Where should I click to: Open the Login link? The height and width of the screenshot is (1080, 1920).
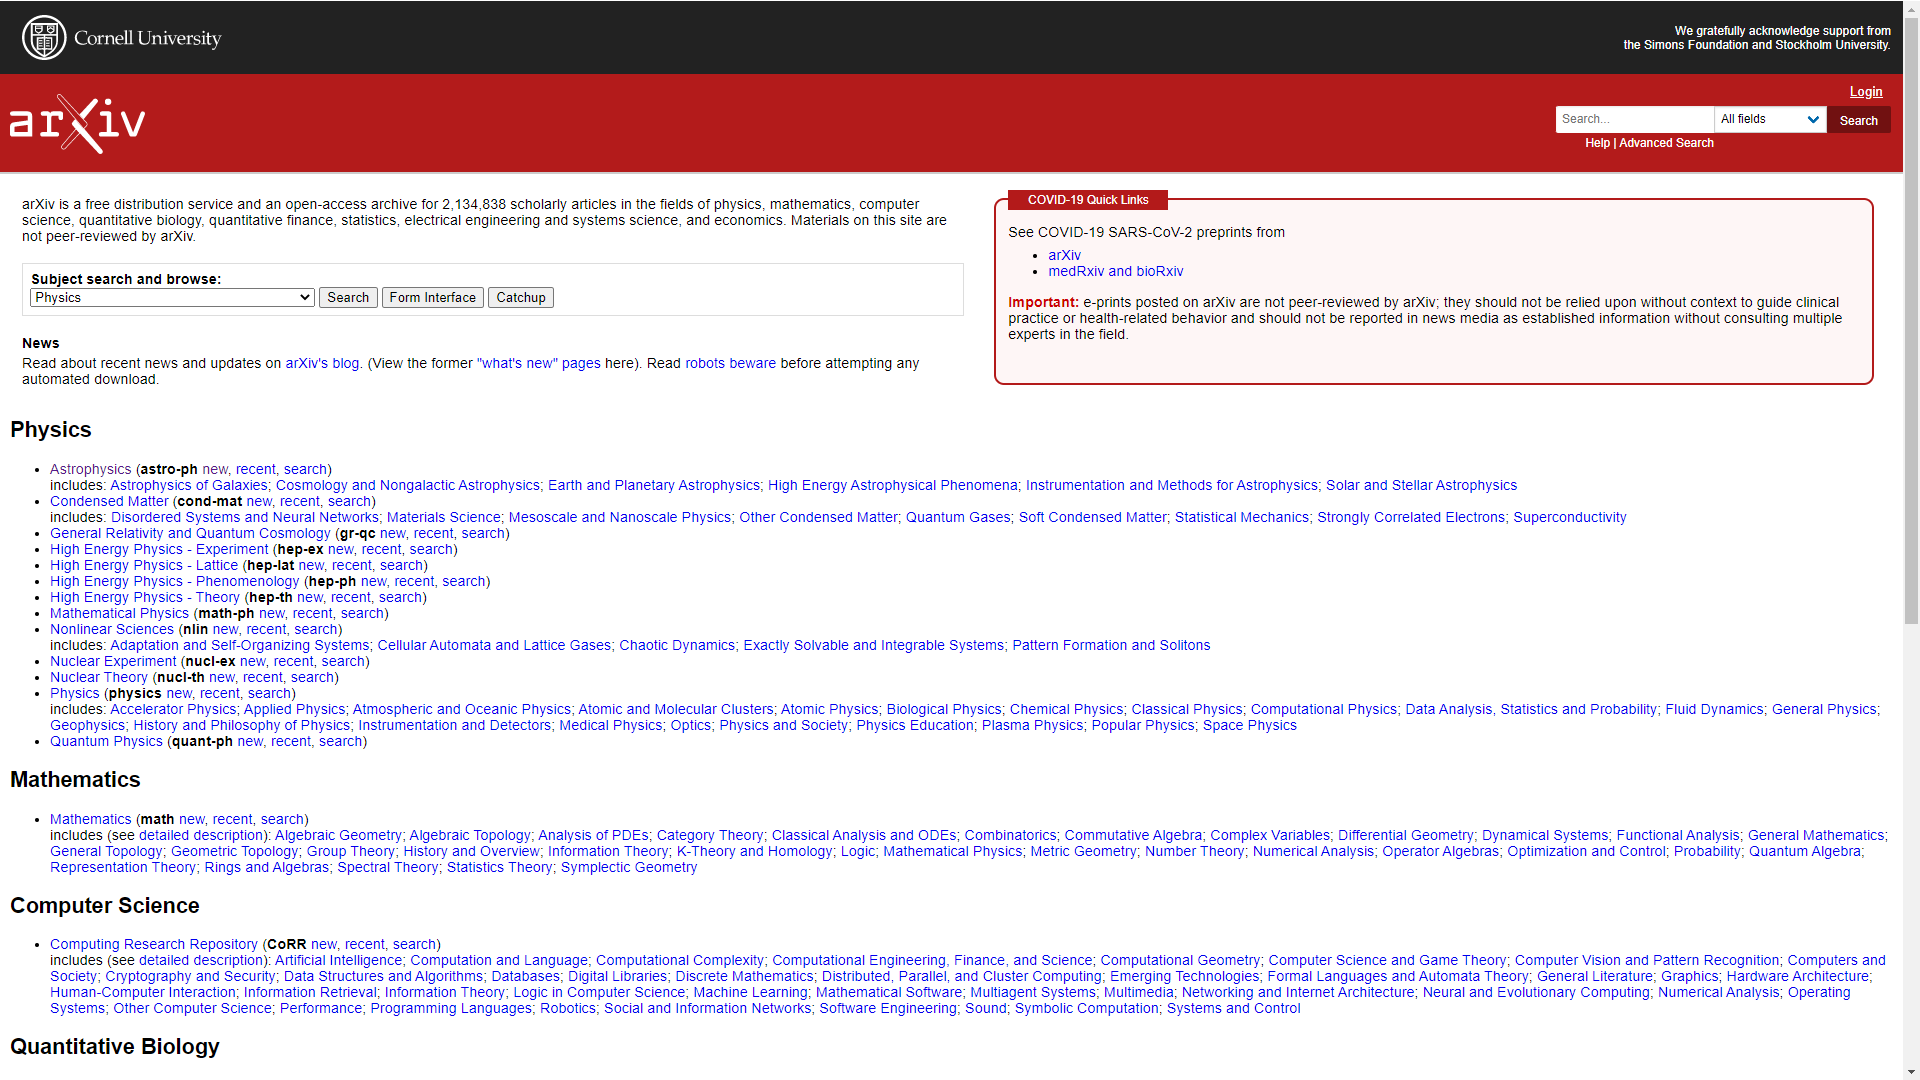1865,92
